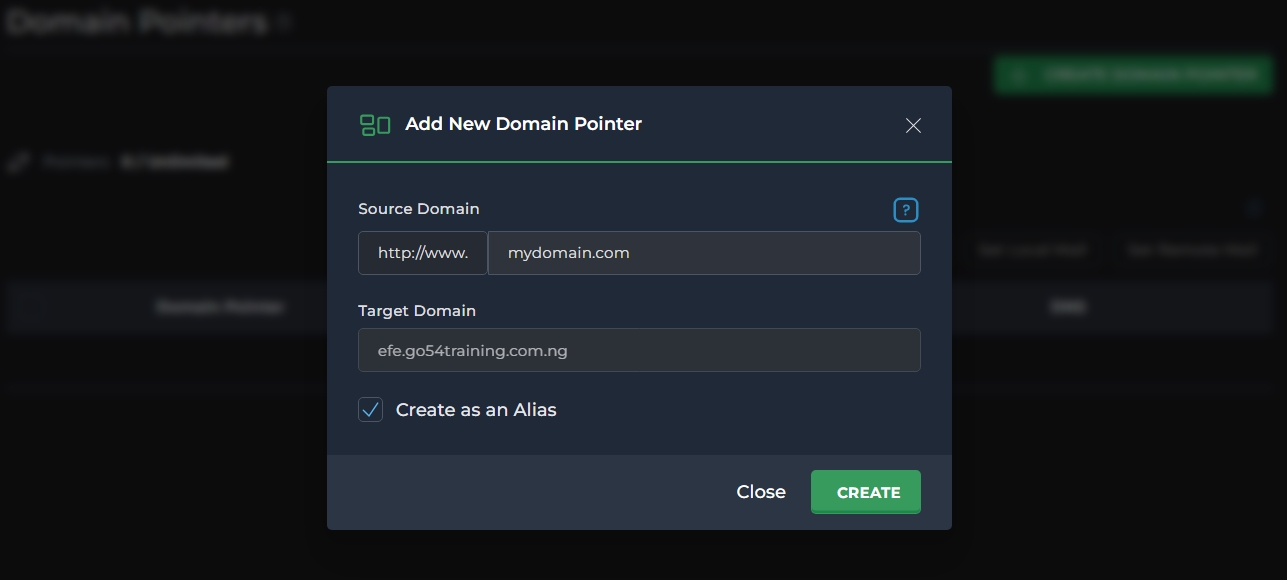
Task: Toggle the Create as an Alias checkbox
Action: tap(371, 410)
